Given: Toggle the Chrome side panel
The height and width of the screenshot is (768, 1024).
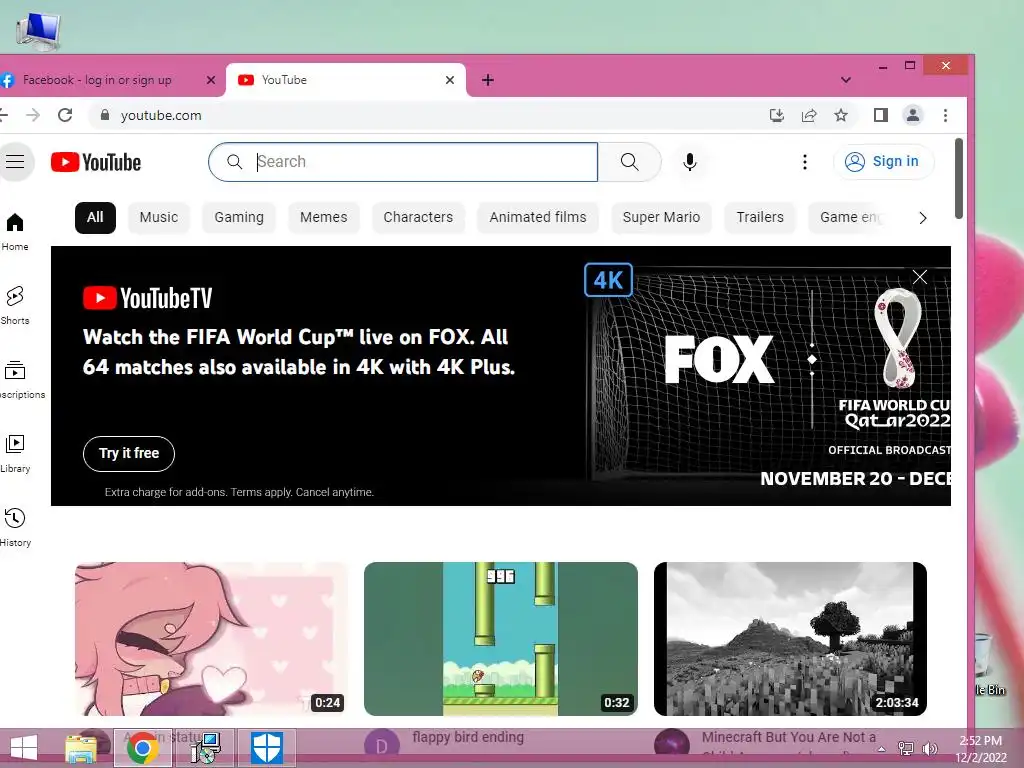Looking at the screenshot, I should [x=880, y=115].
